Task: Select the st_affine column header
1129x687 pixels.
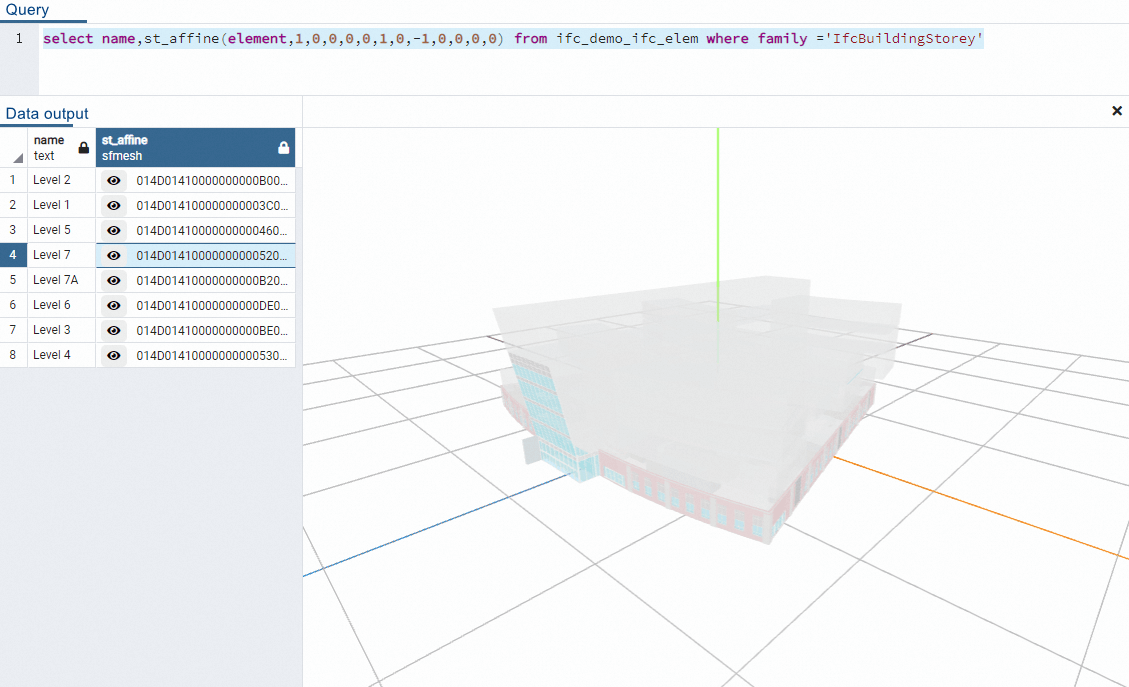Action: (180, 148)
